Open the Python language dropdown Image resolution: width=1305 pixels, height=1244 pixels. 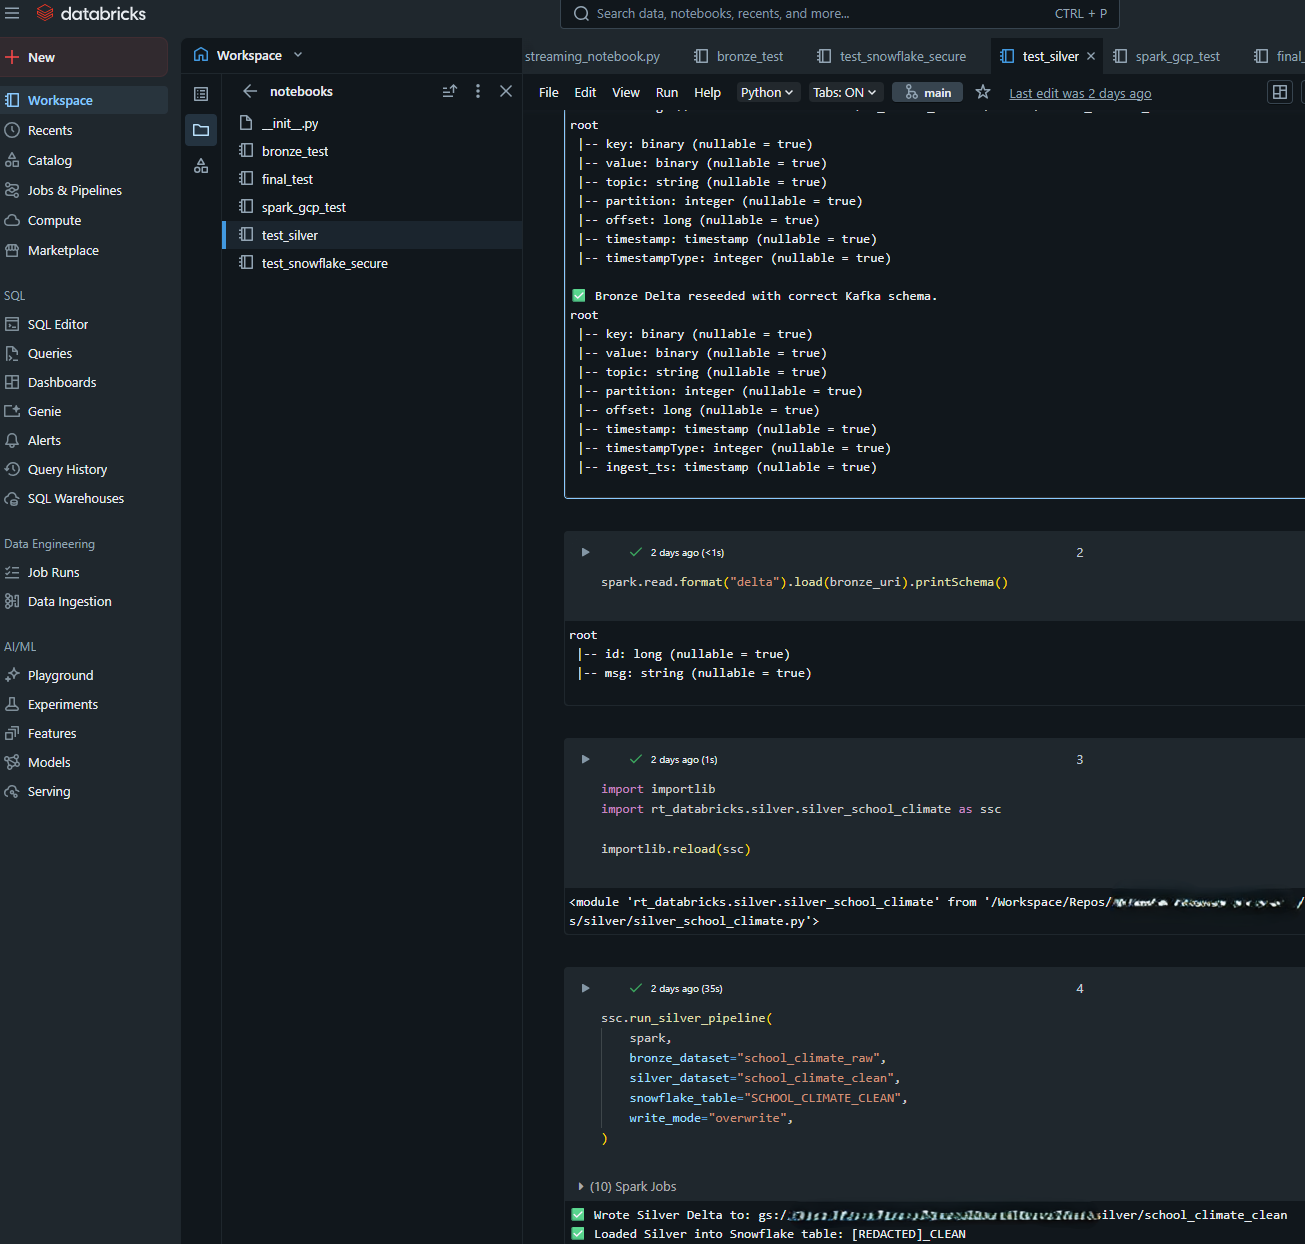[x=767, y=92]
